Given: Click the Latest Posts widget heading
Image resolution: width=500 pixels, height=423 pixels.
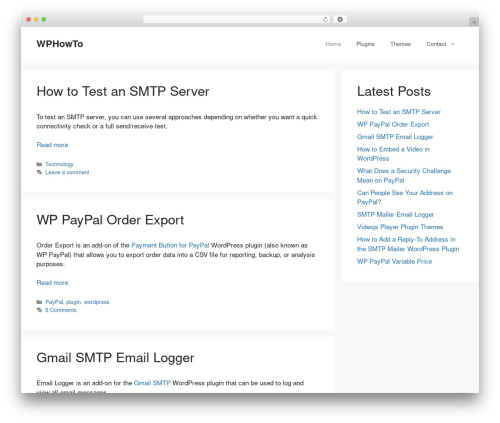Looking at the screenshot, I should pyautogui.click(x=394, y=91).
